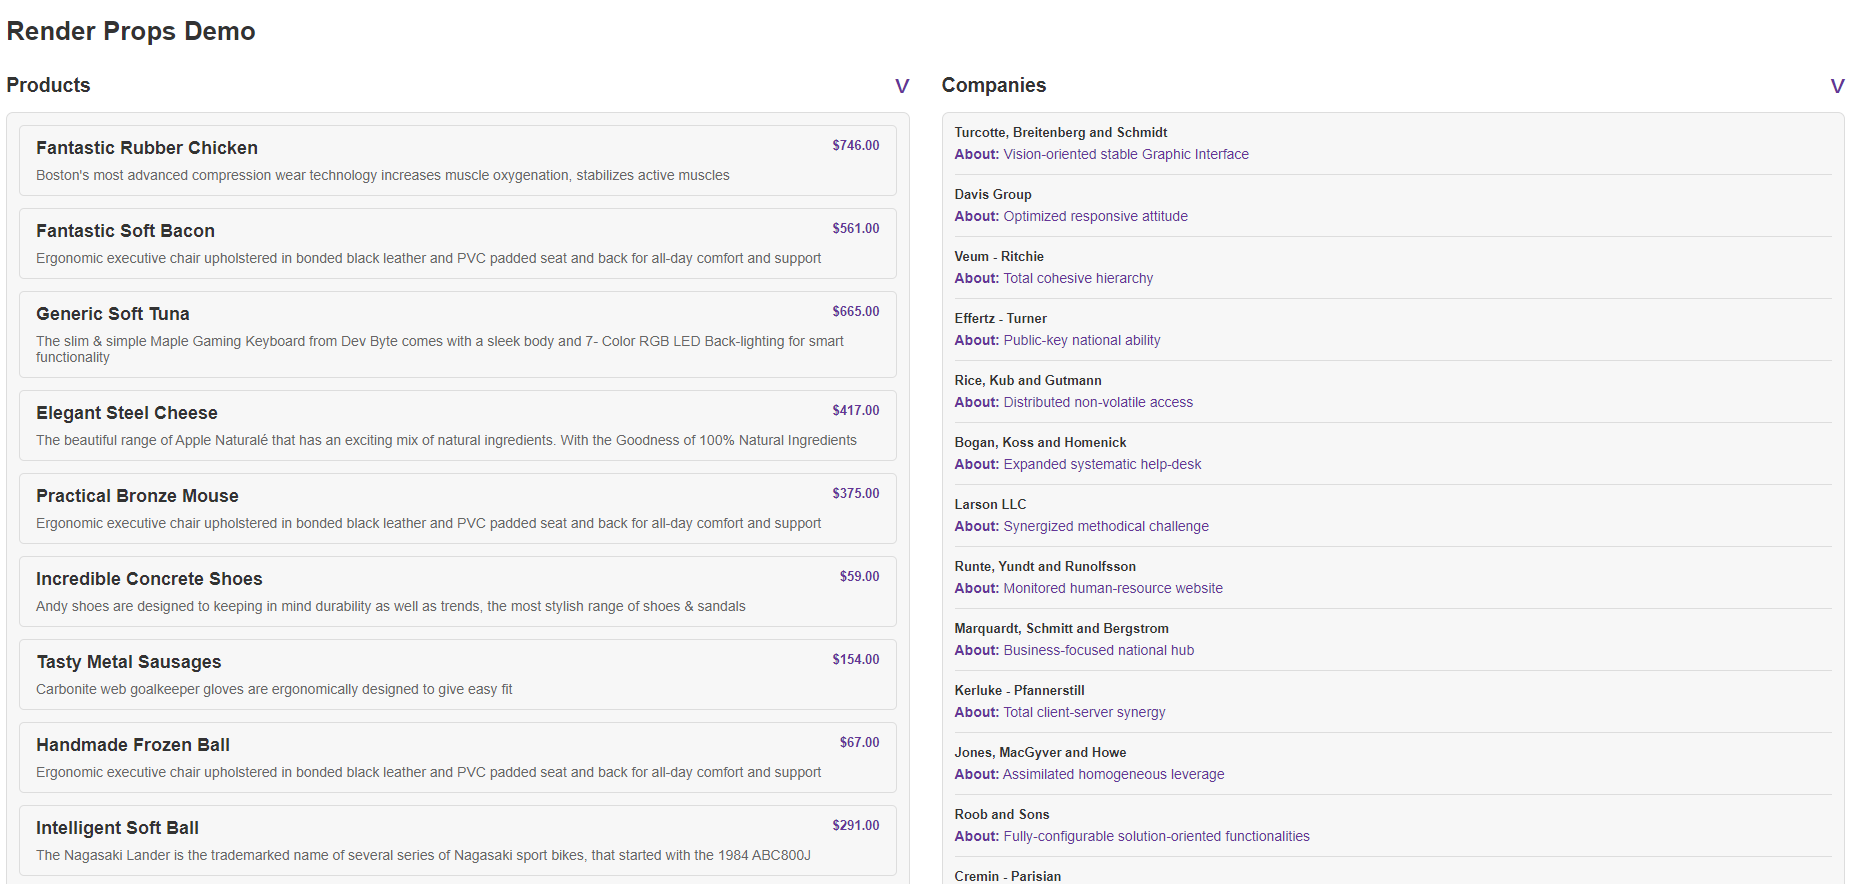Image resolution: width=1863 pixels, height=884 pixels.
Task: Select Bogan, Koss and Homenick company
Action: 1040,442
